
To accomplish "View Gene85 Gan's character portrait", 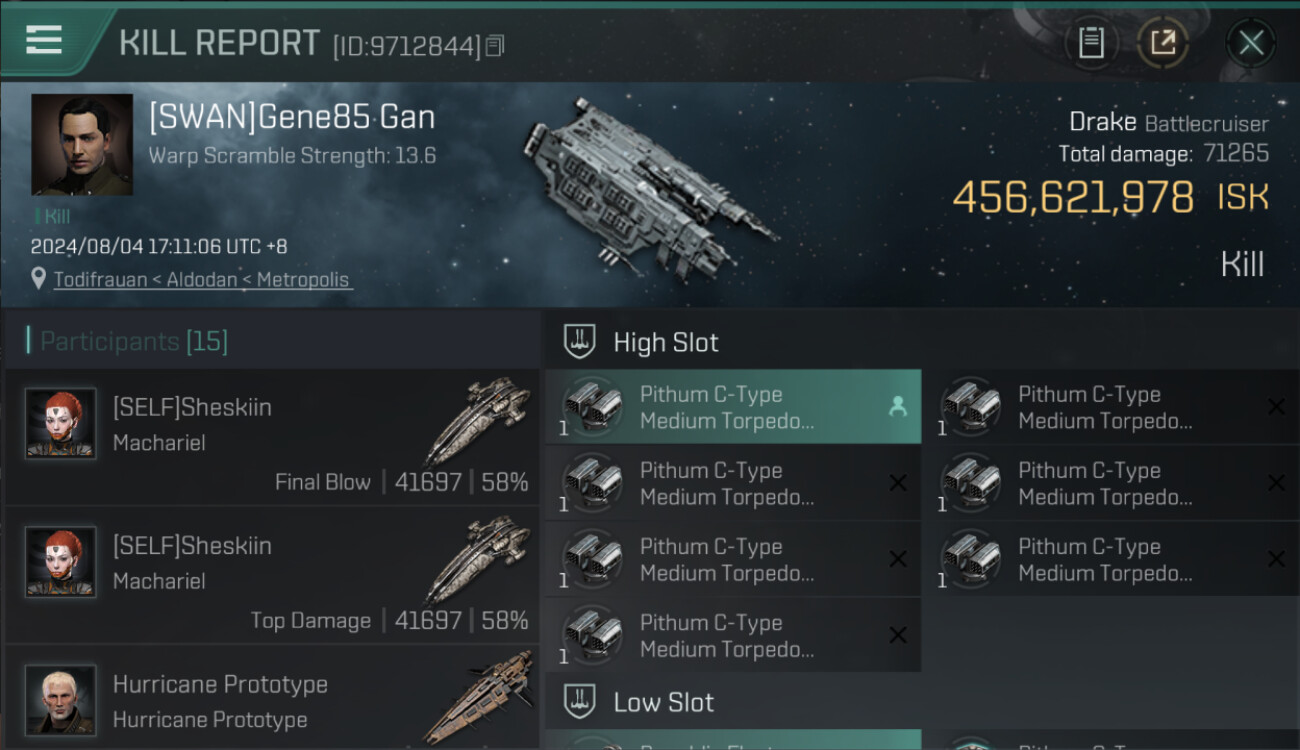I will click(82, 144).
